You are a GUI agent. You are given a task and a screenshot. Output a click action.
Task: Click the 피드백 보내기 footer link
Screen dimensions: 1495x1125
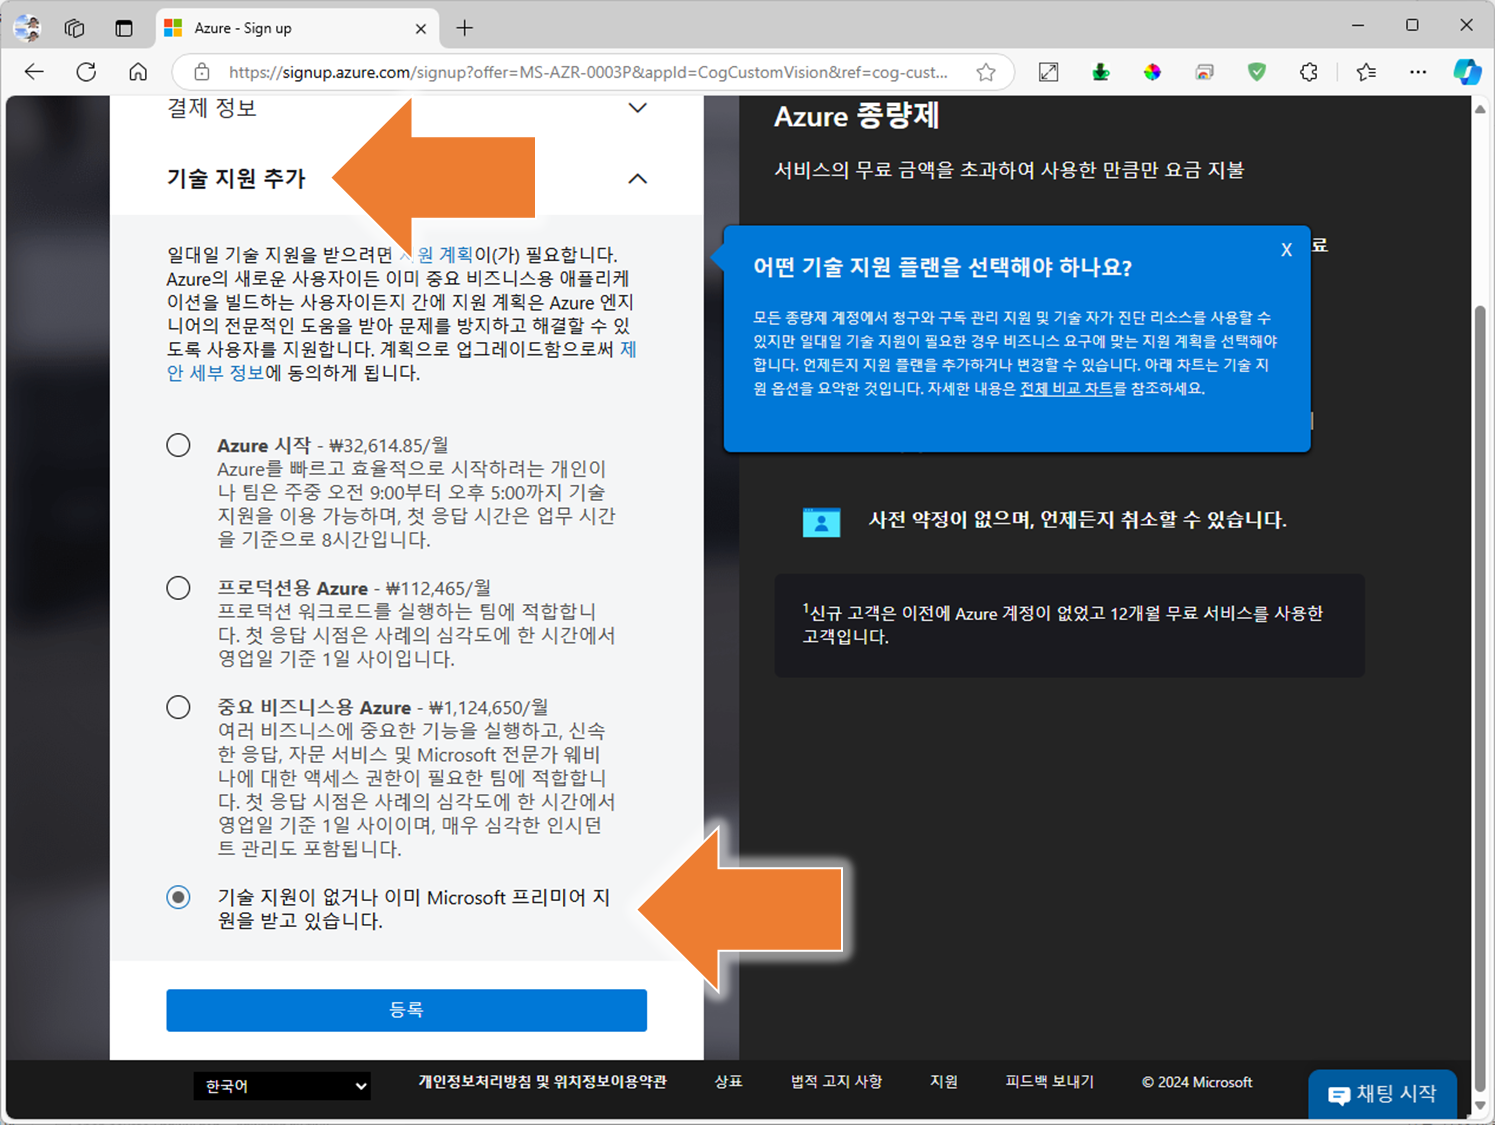pyautogui.click(x=1049, y=1082)
